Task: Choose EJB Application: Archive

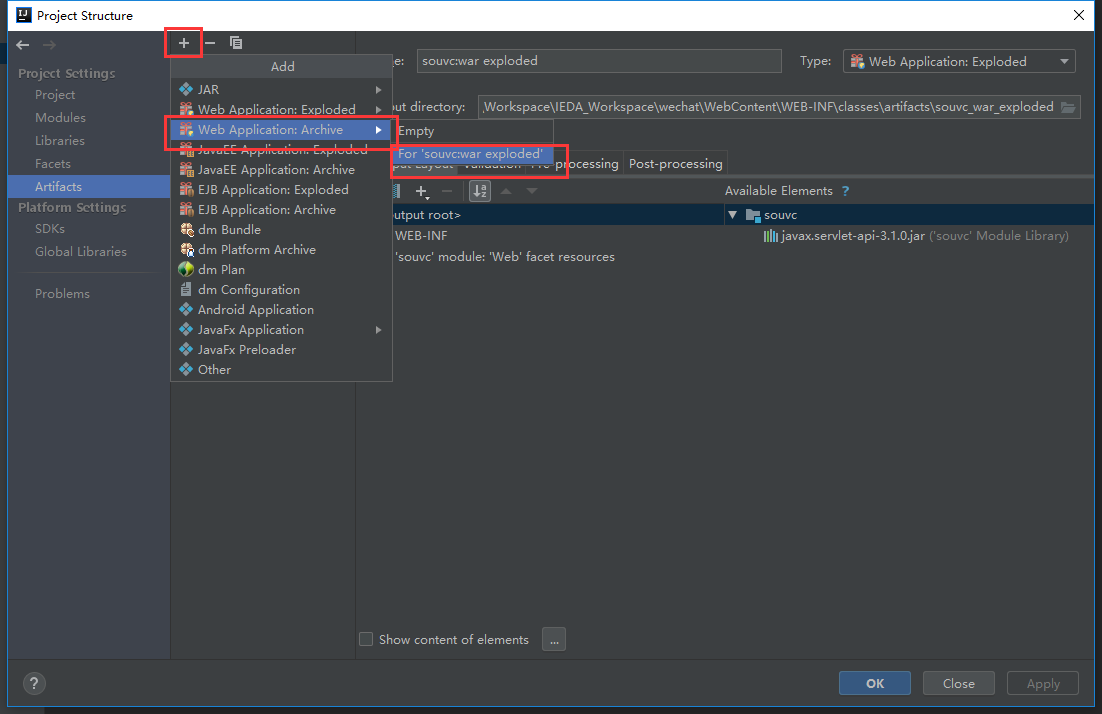Action: (x=281, y=209)
